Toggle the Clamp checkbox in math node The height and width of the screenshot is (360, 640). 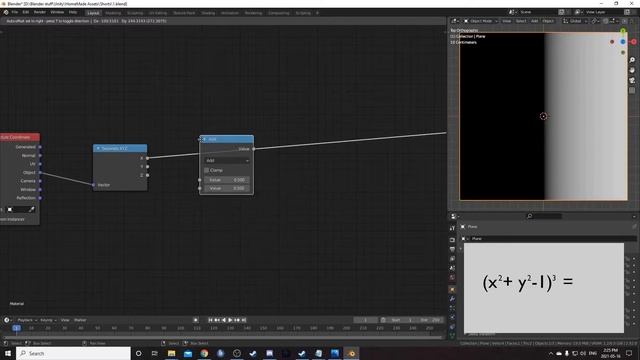[207, 170]
